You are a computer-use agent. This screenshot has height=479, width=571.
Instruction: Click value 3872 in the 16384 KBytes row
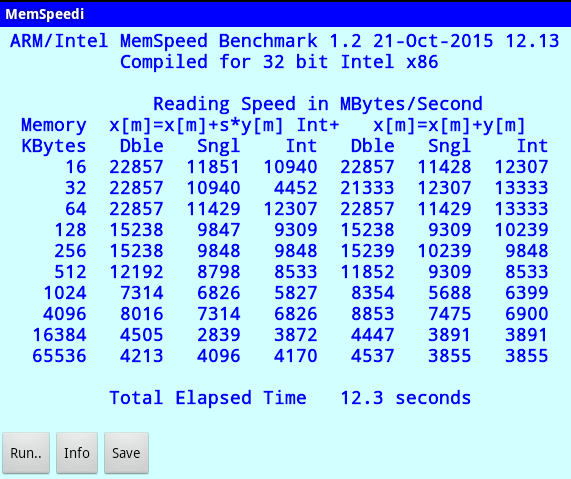(x=295, y=335)
